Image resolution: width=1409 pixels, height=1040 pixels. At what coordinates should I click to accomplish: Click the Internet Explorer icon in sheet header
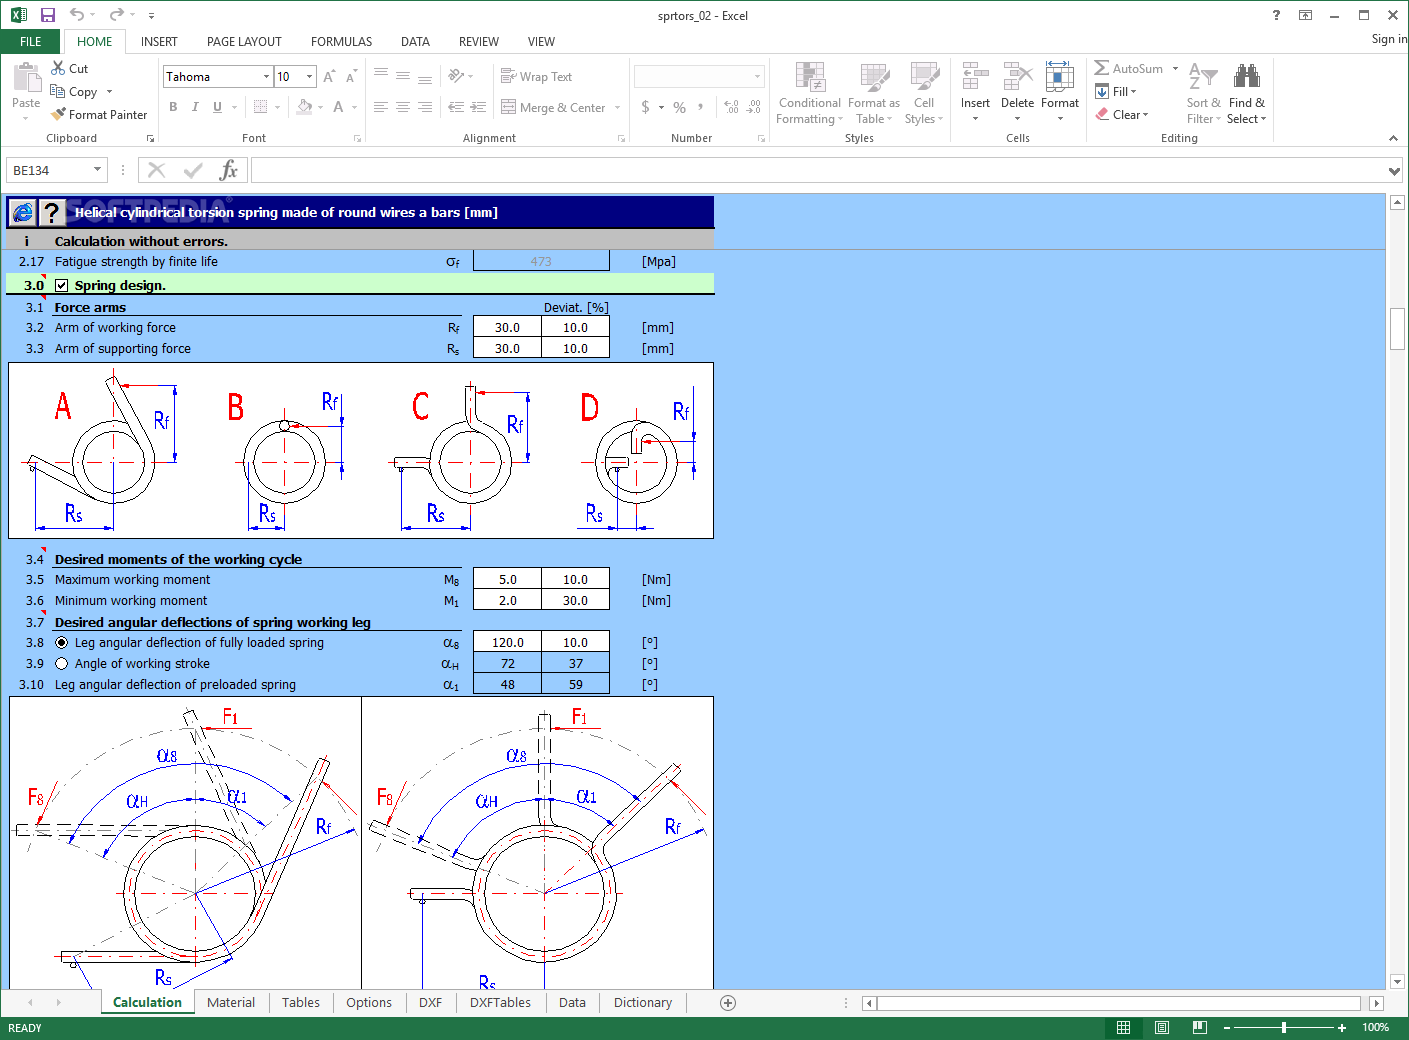point(22,212)
